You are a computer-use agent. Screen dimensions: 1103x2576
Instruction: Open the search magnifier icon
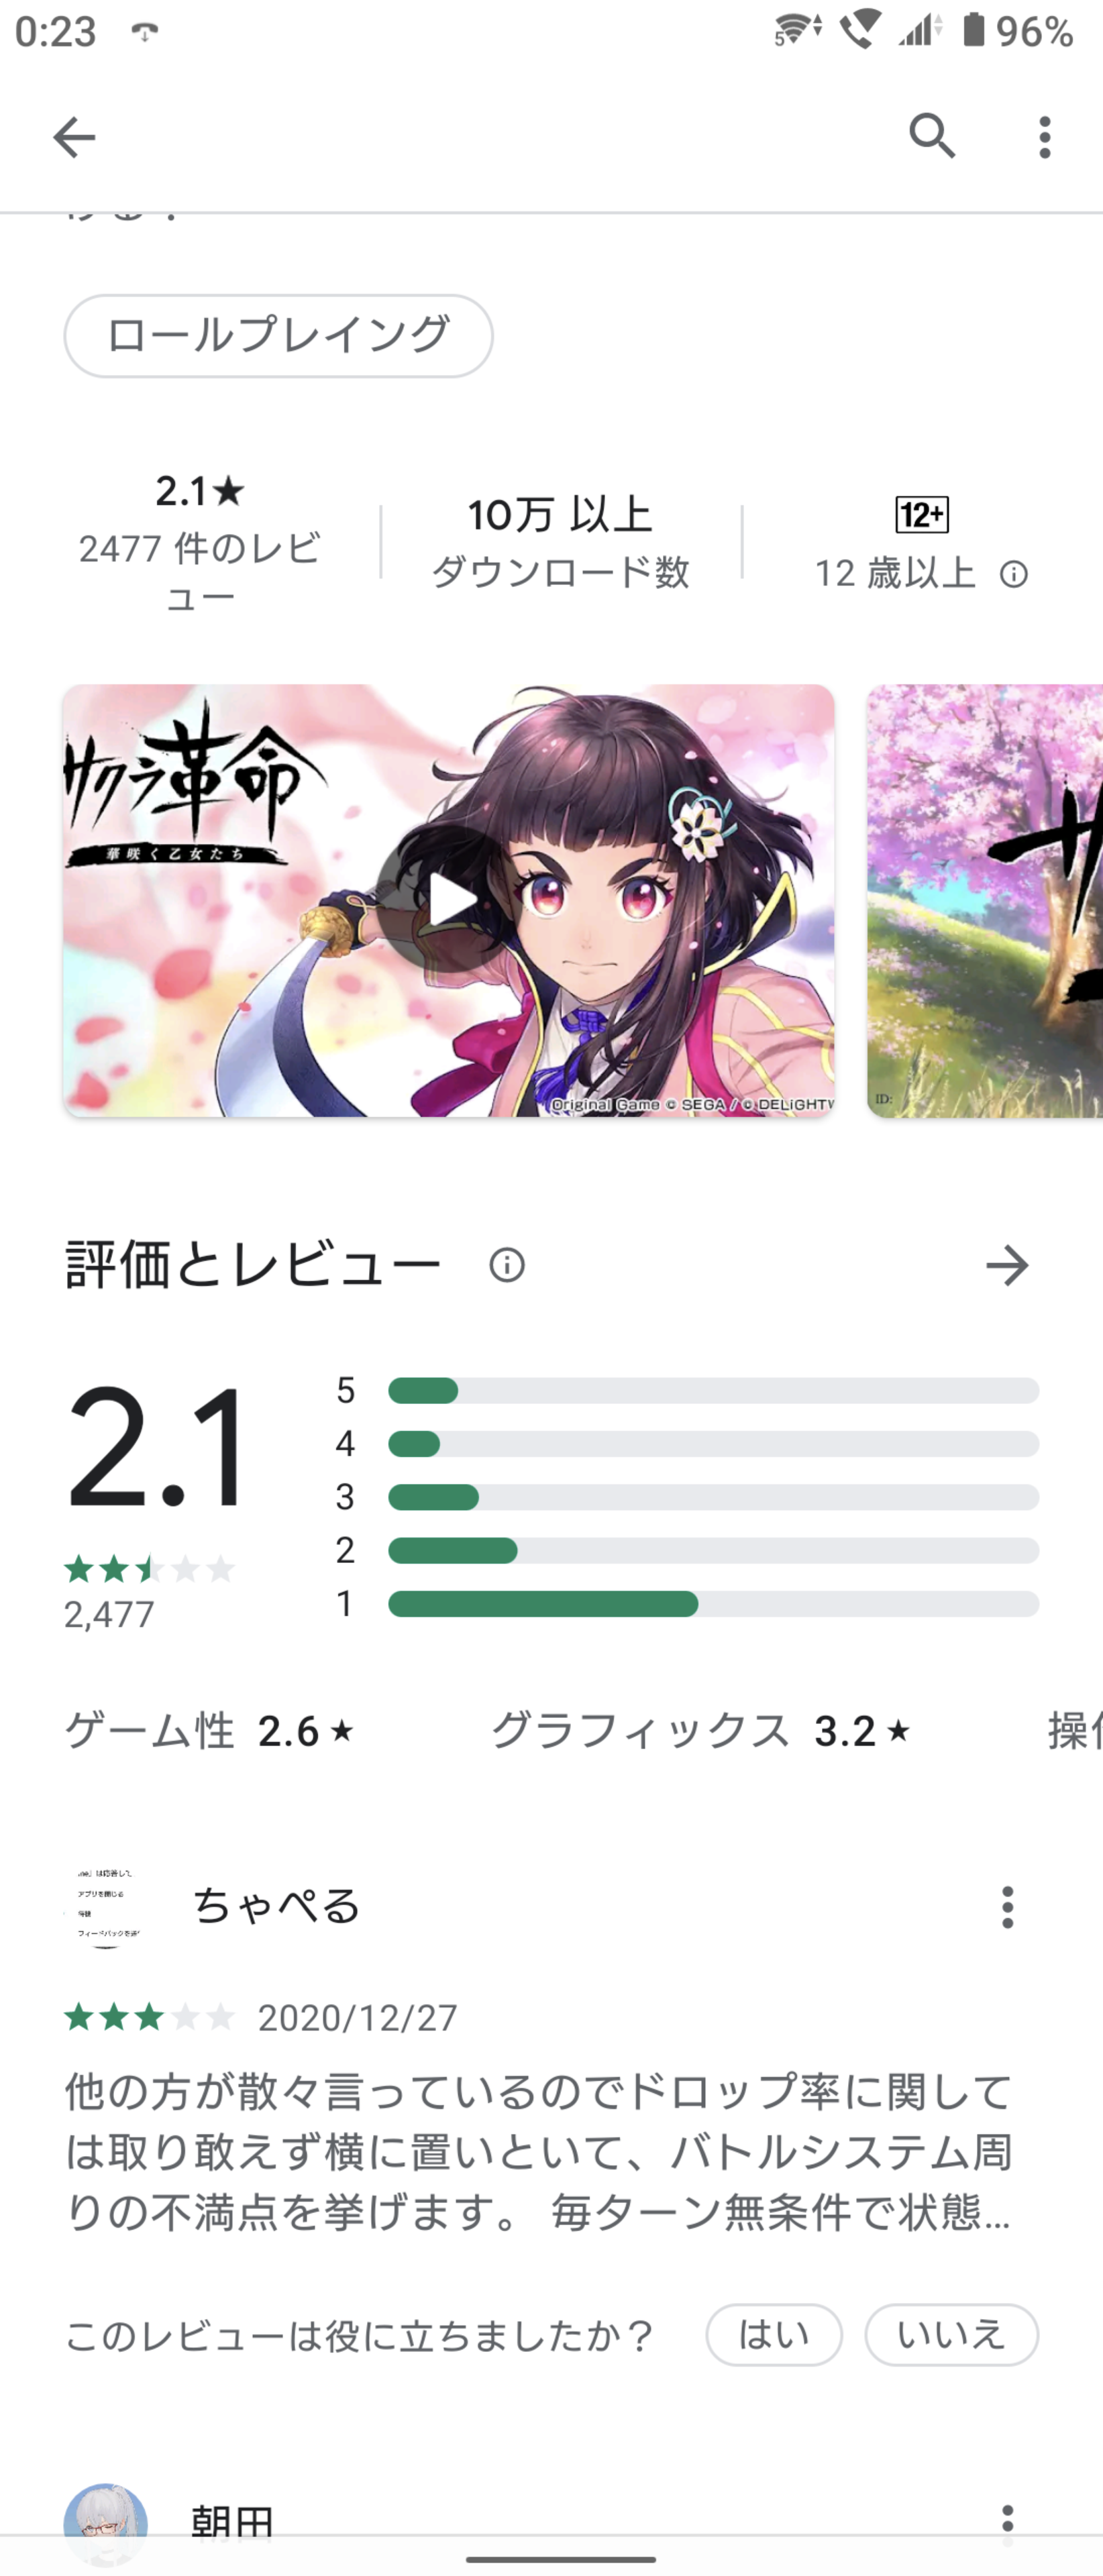pos(932,136)
